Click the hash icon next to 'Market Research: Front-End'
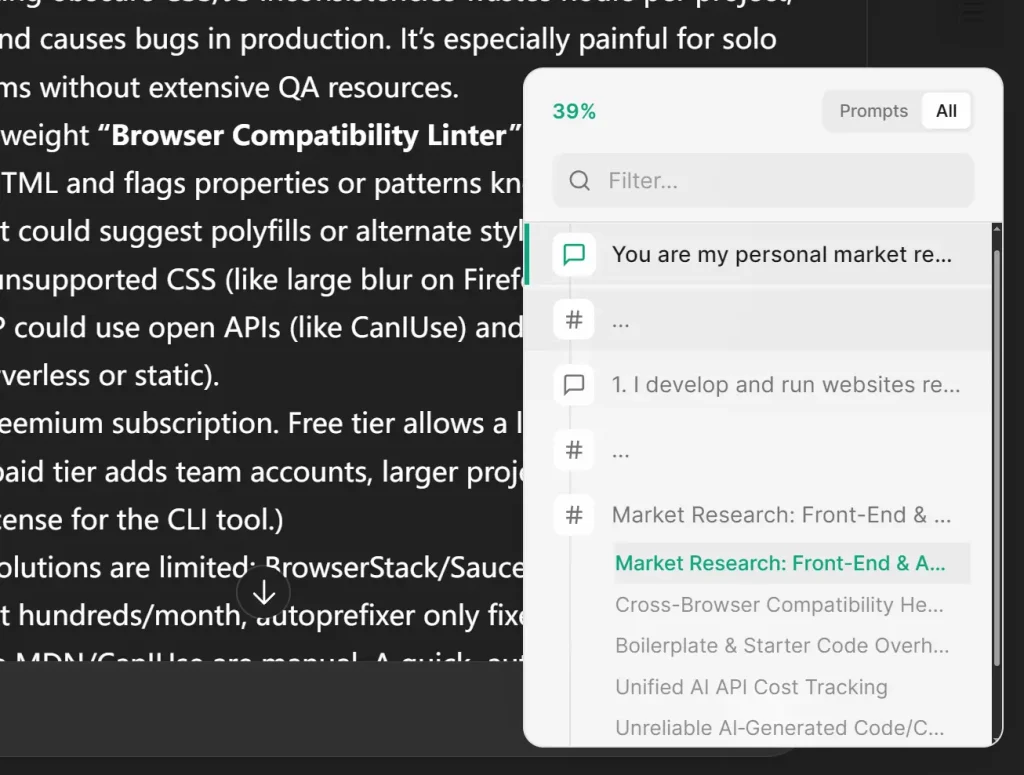The image size is (1024, 775). 573,515
